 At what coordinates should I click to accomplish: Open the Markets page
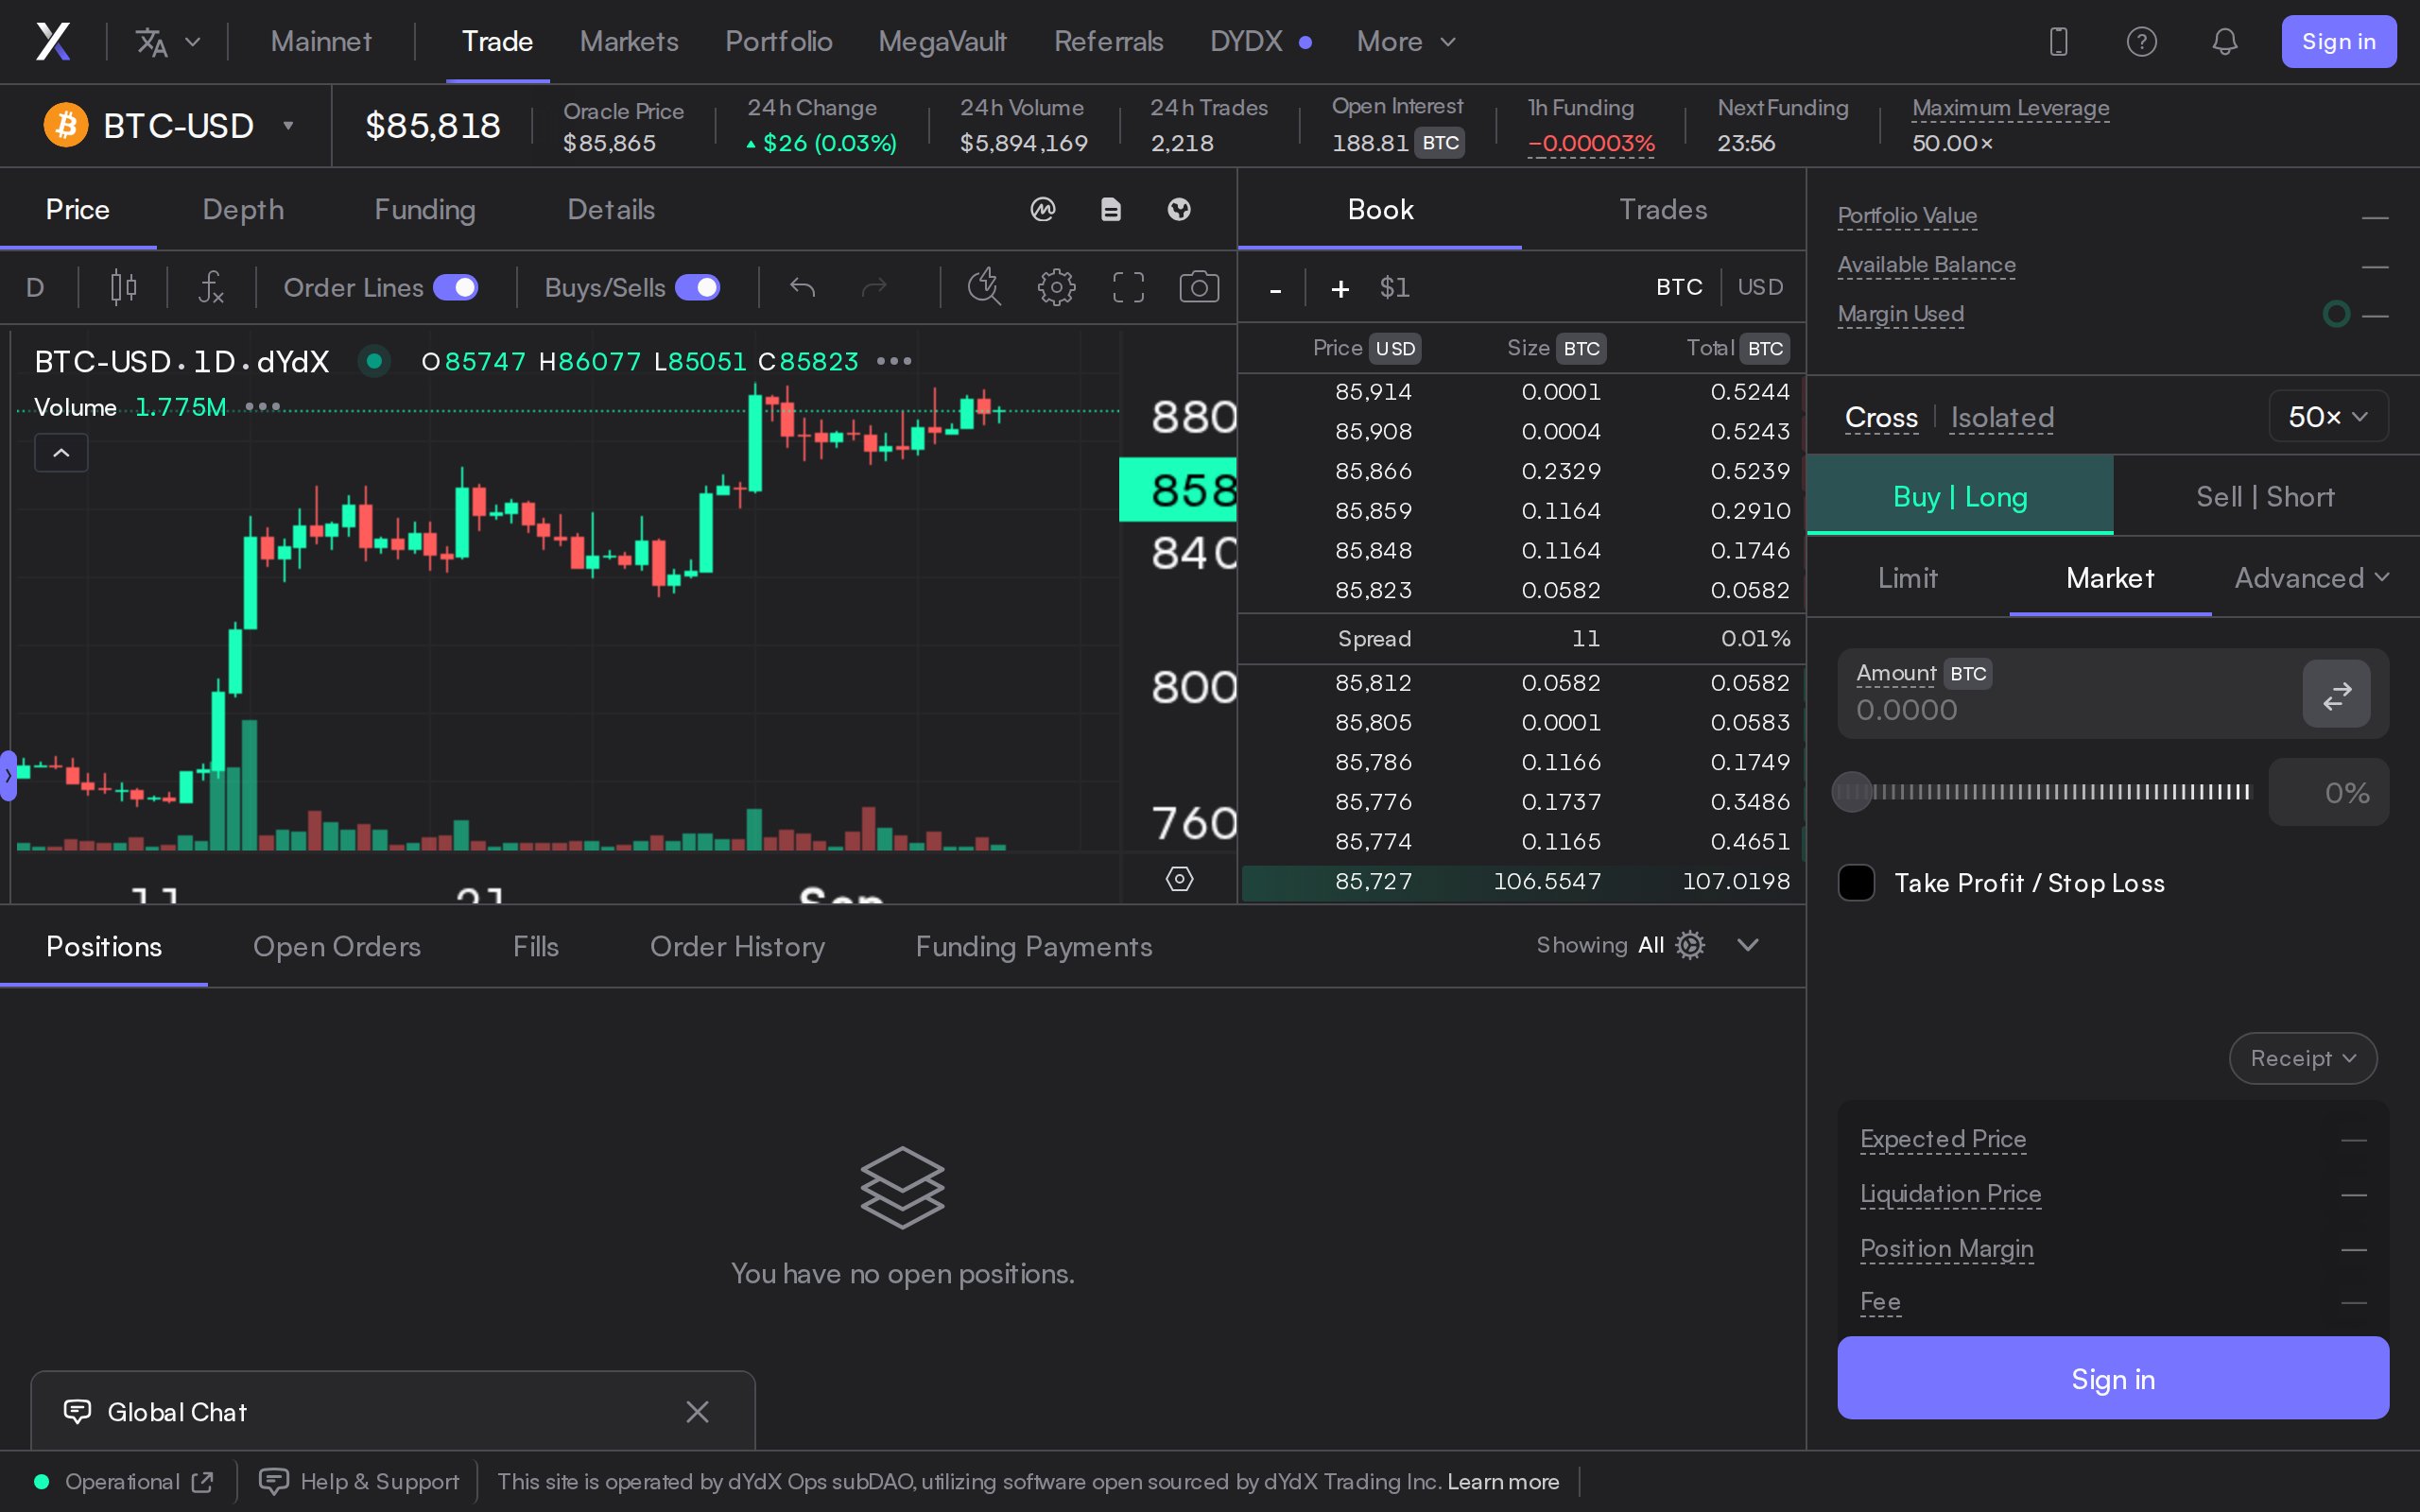click(629, 42)
